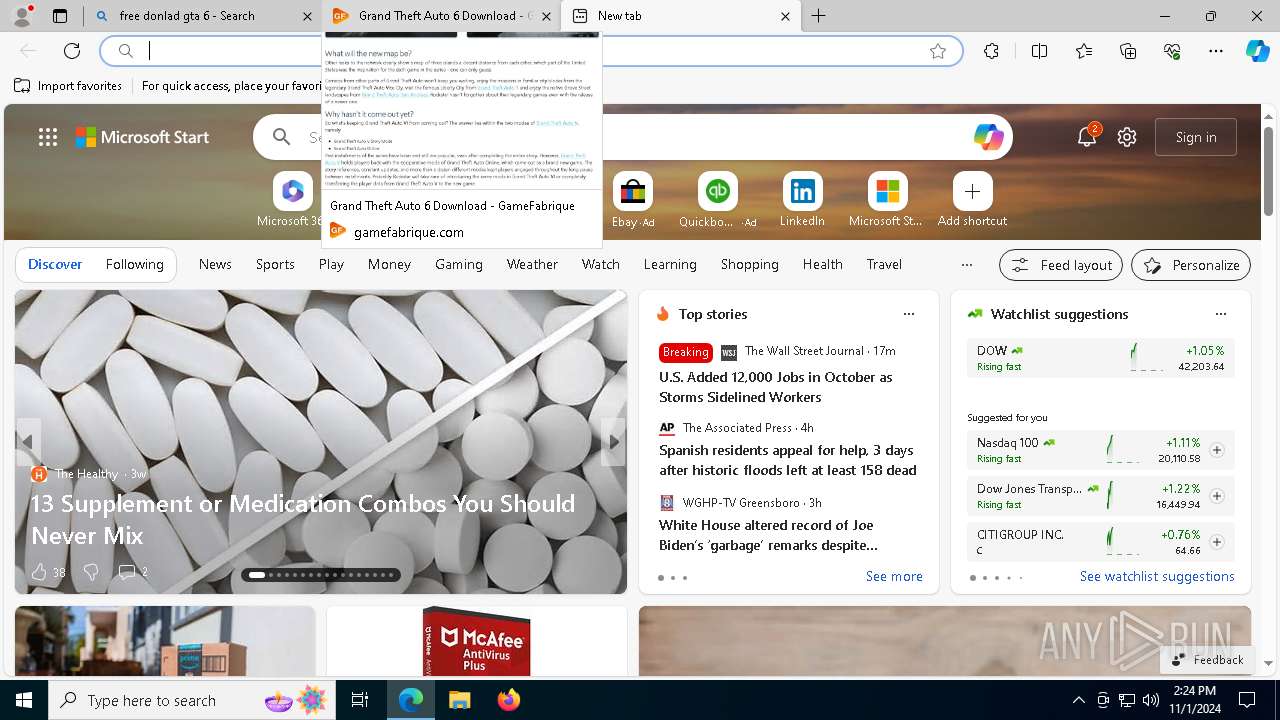Image resolution: width=1280 pixels, height=720 pixels.
Task: Open the Weather category
Action: pyautogui.click(x=532, y=265)
